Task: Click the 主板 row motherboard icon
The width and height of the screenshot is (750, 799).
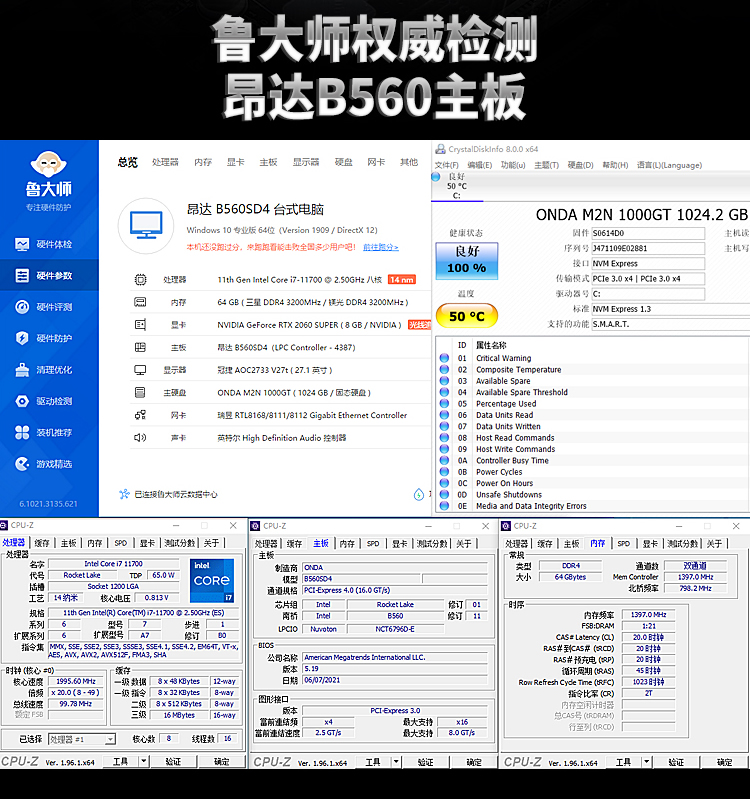Action: (x=140, y=348)
